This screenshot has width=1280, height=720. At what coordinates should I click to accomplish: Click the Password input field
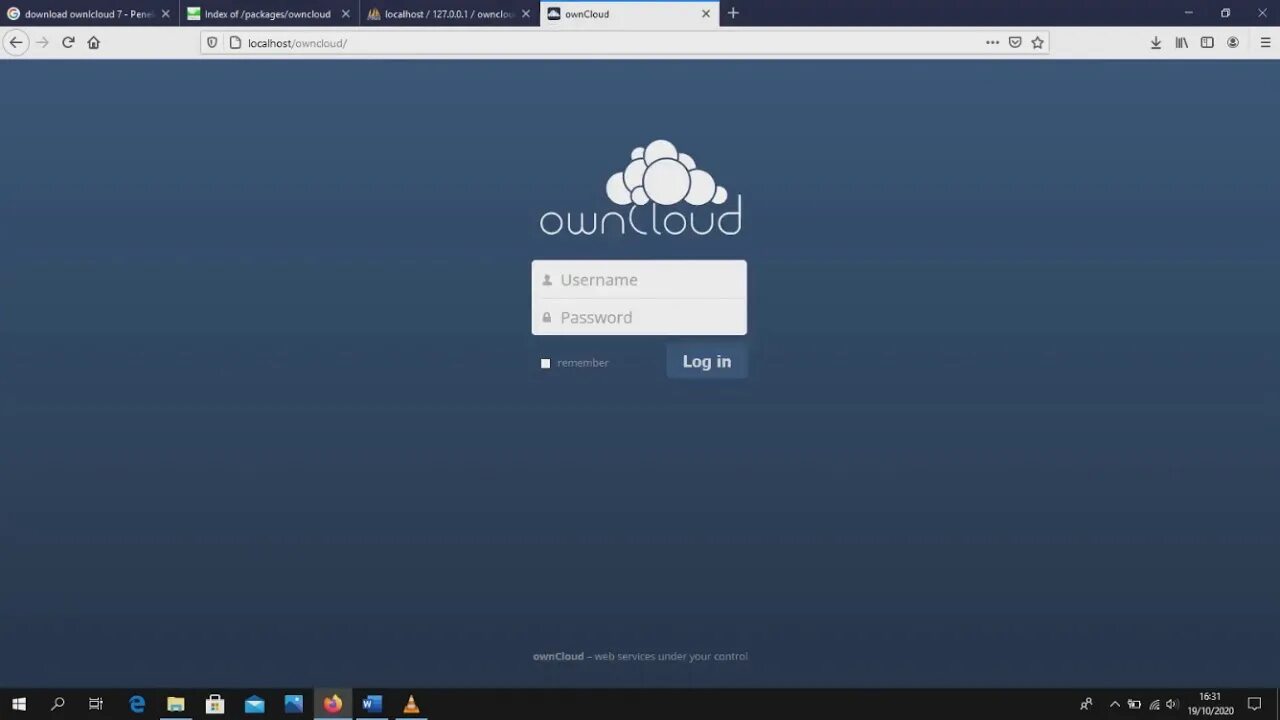[639, 317]
